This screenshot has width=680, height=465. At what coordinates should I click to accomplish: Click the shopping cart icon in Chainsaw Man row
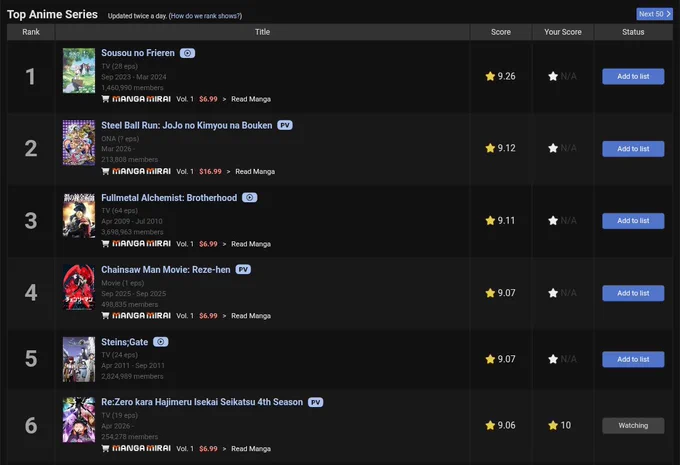click(x=105, y=316)
